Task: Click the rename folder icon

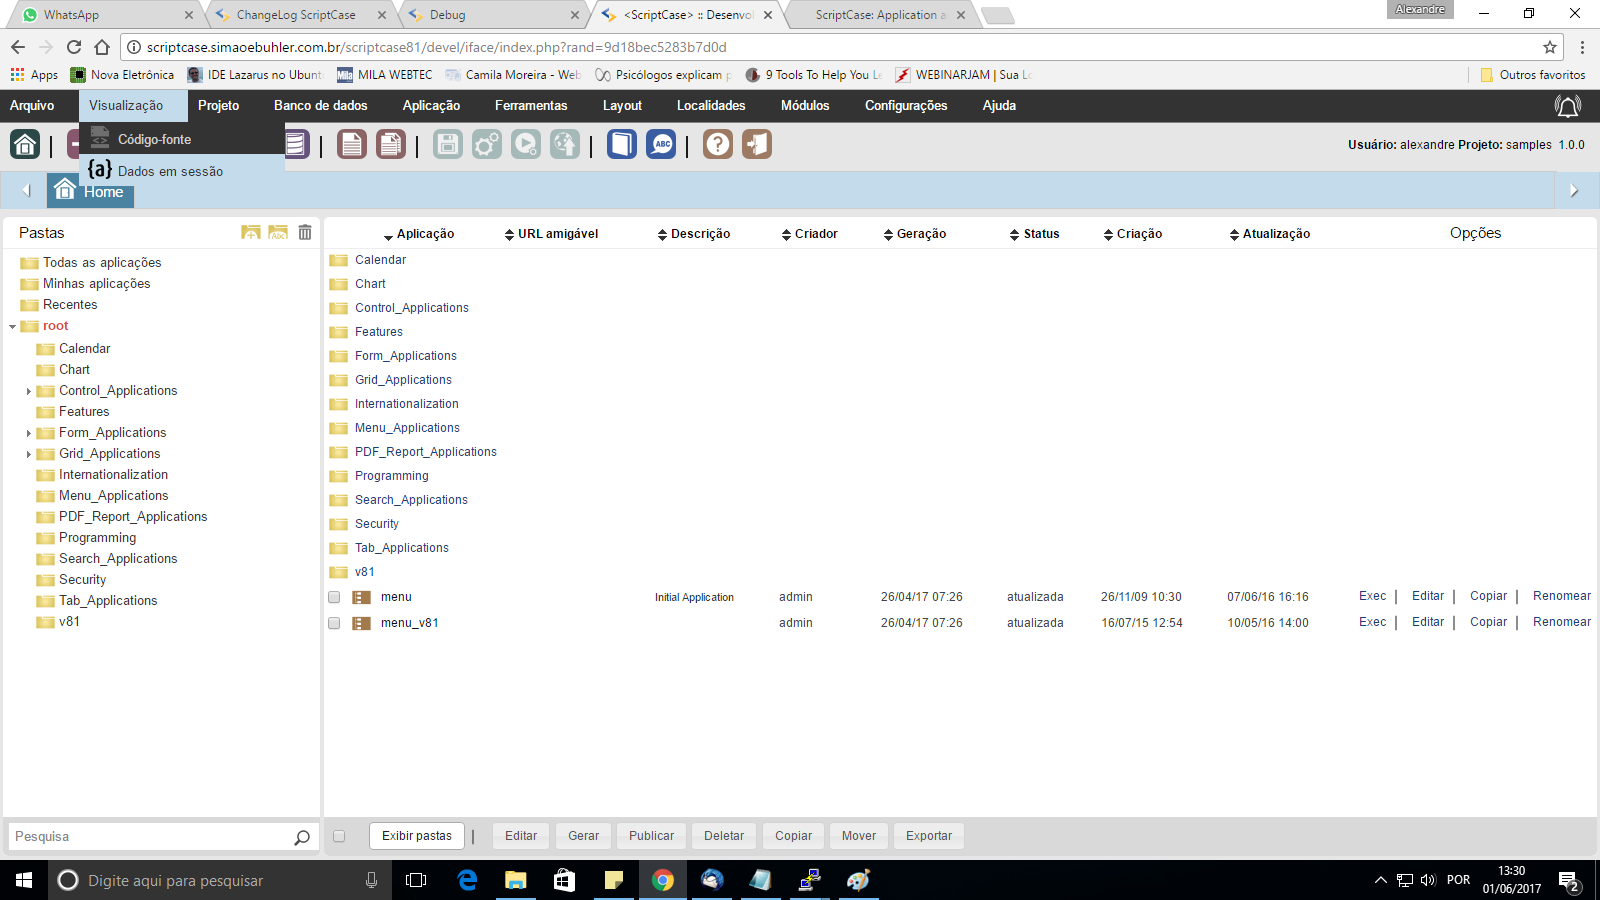Action: pos(278,233)
